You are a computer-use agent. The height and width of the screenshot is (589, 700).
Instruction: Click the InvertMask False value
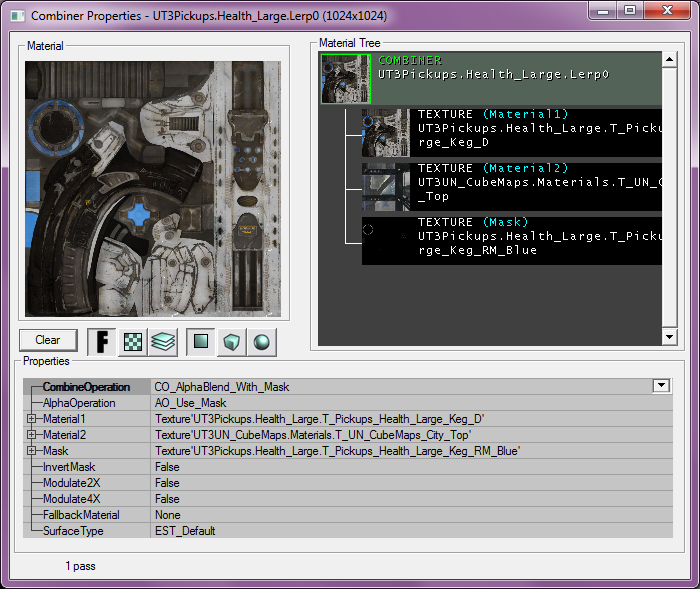pos(167,467)
